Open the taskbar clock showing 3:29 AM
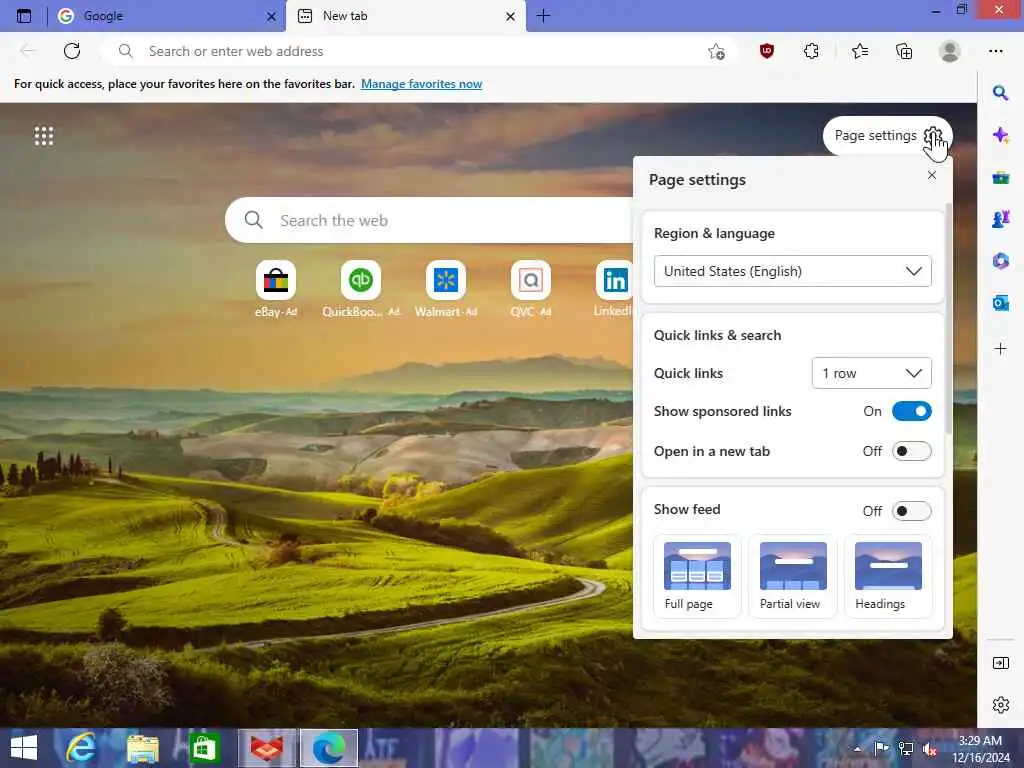The width and height of the screenshot is (1024, 768). 980,749
